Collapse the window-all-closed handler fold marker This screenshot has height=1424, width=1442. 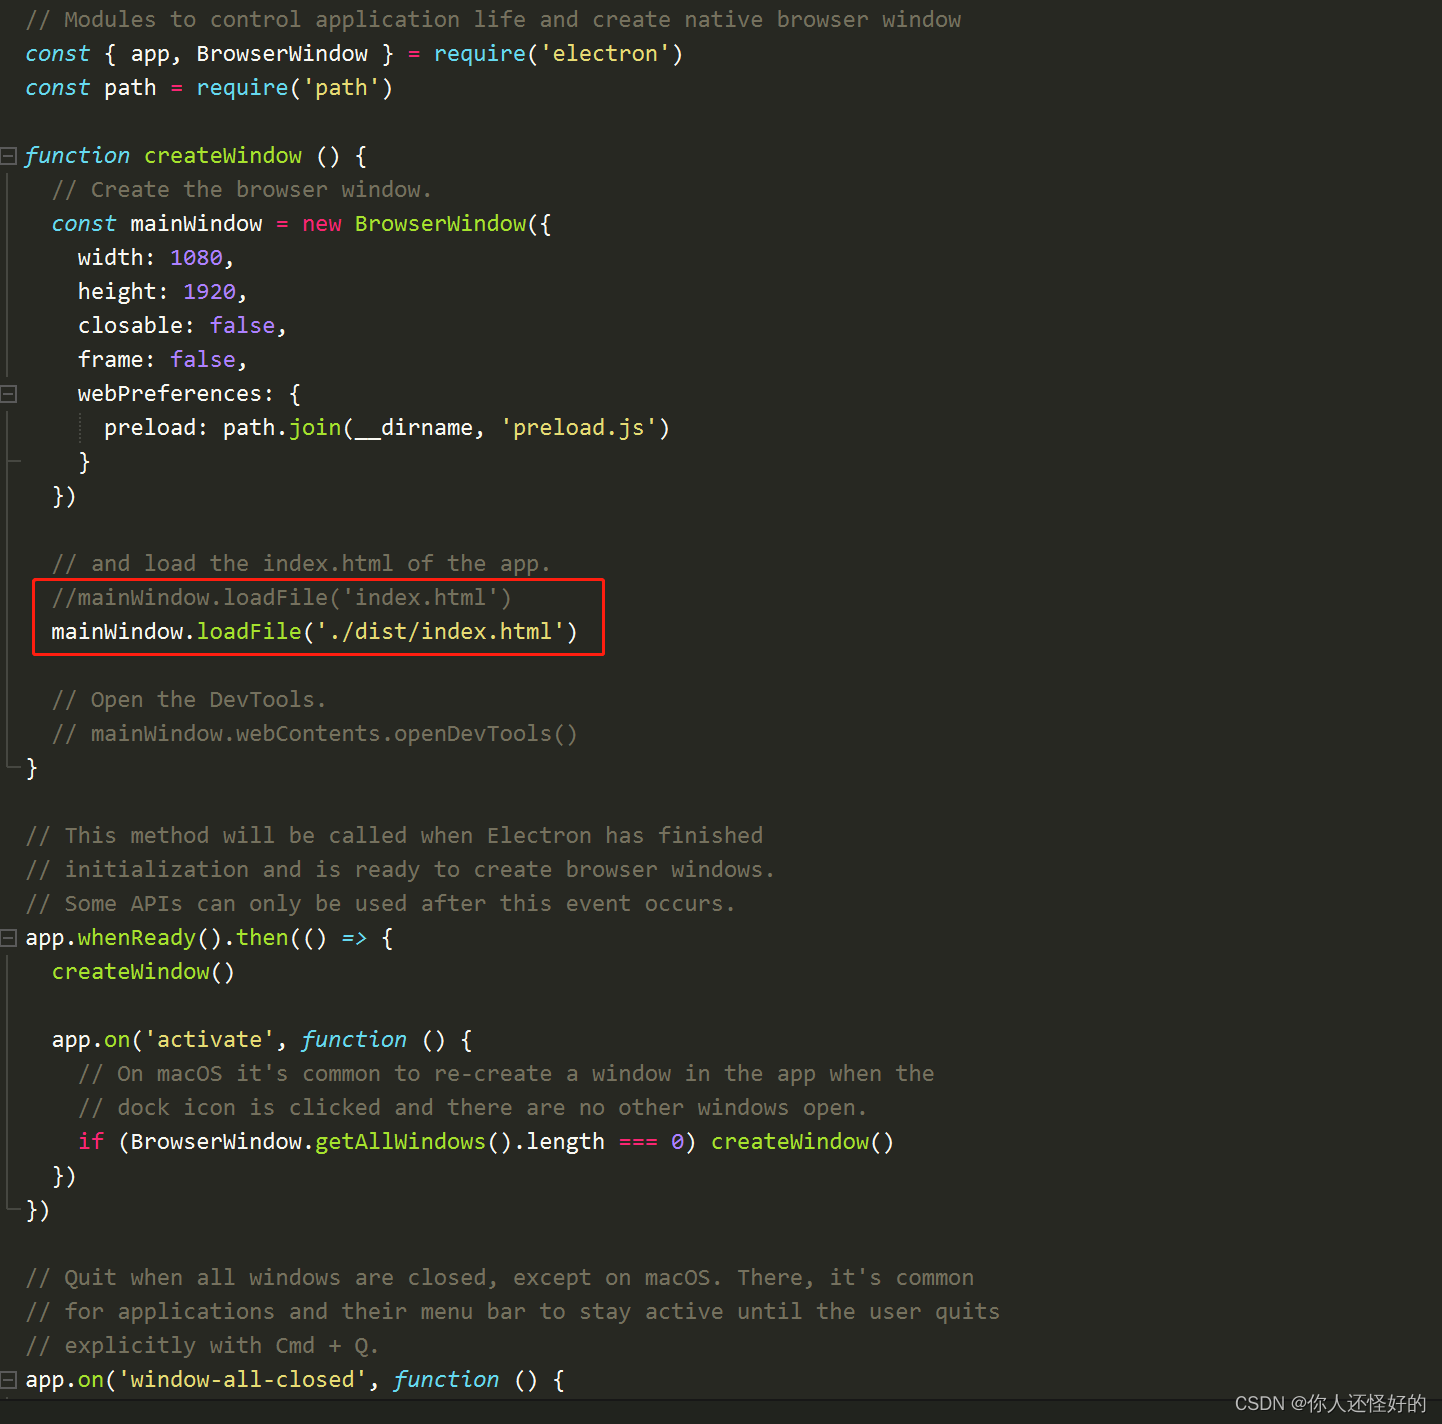pos(9,1380)
